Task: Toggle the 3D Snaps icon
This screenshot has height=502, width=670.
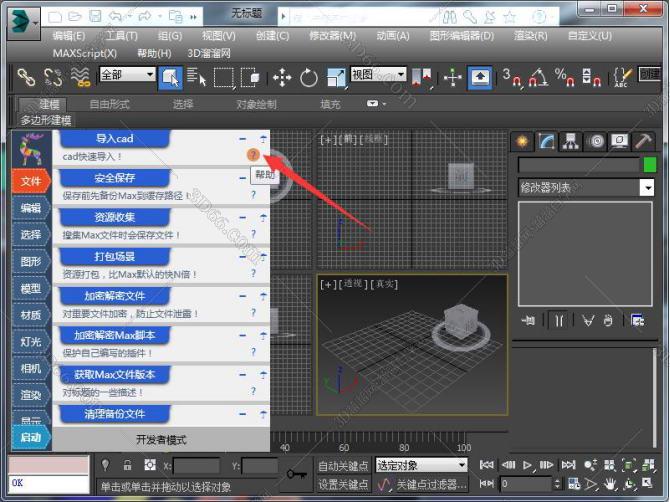Action: click(x=512, y=77)
